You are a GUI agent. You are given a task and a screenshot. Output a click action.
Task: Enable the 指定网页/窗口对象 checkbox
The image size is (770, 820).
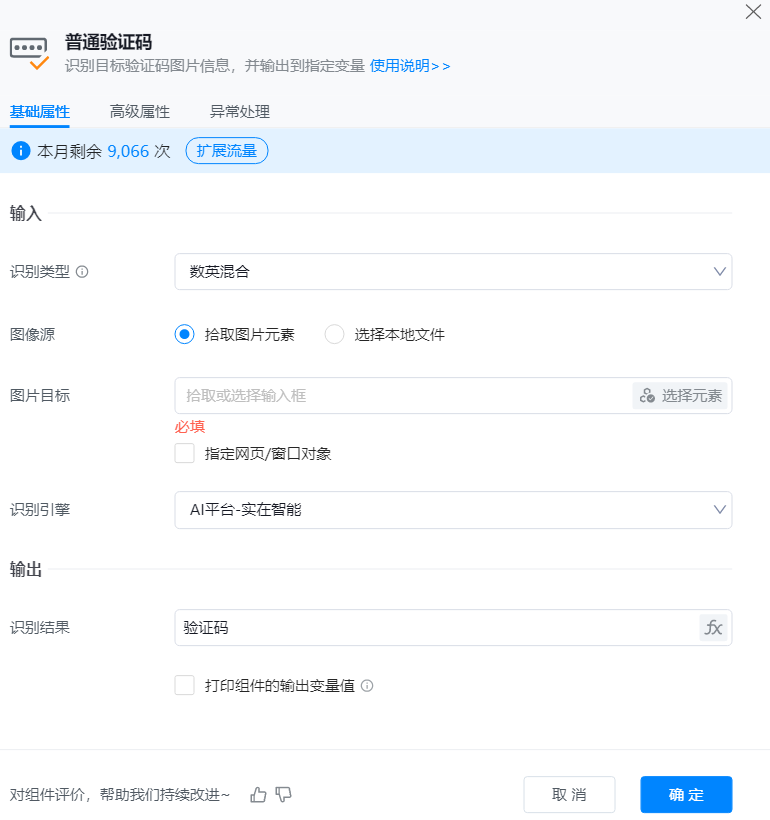click(184, 454)
